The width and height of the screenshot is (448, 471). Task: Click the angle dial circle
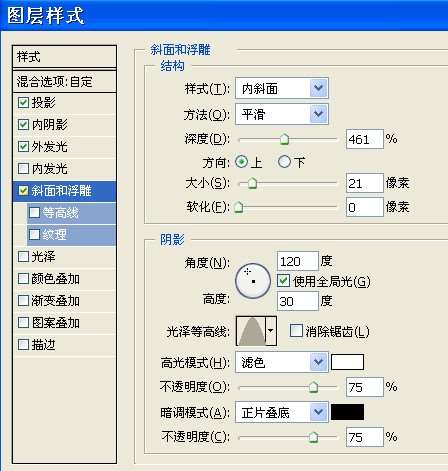click(x=253, y=281)
